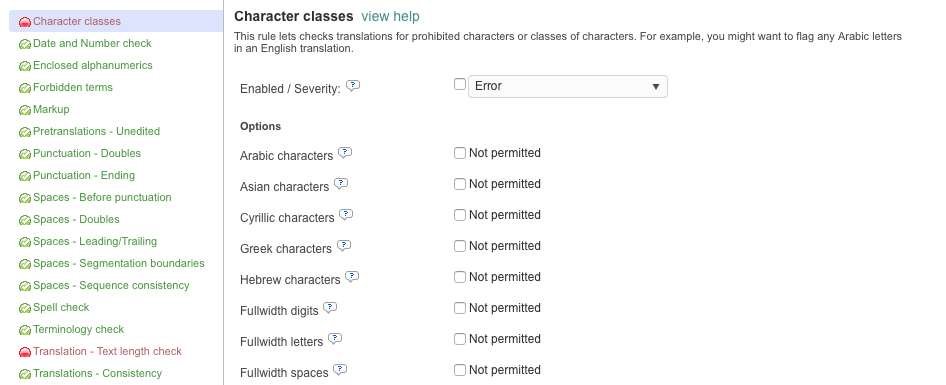Click red disabled icon beside Character classes

click(x=25, y=22)
